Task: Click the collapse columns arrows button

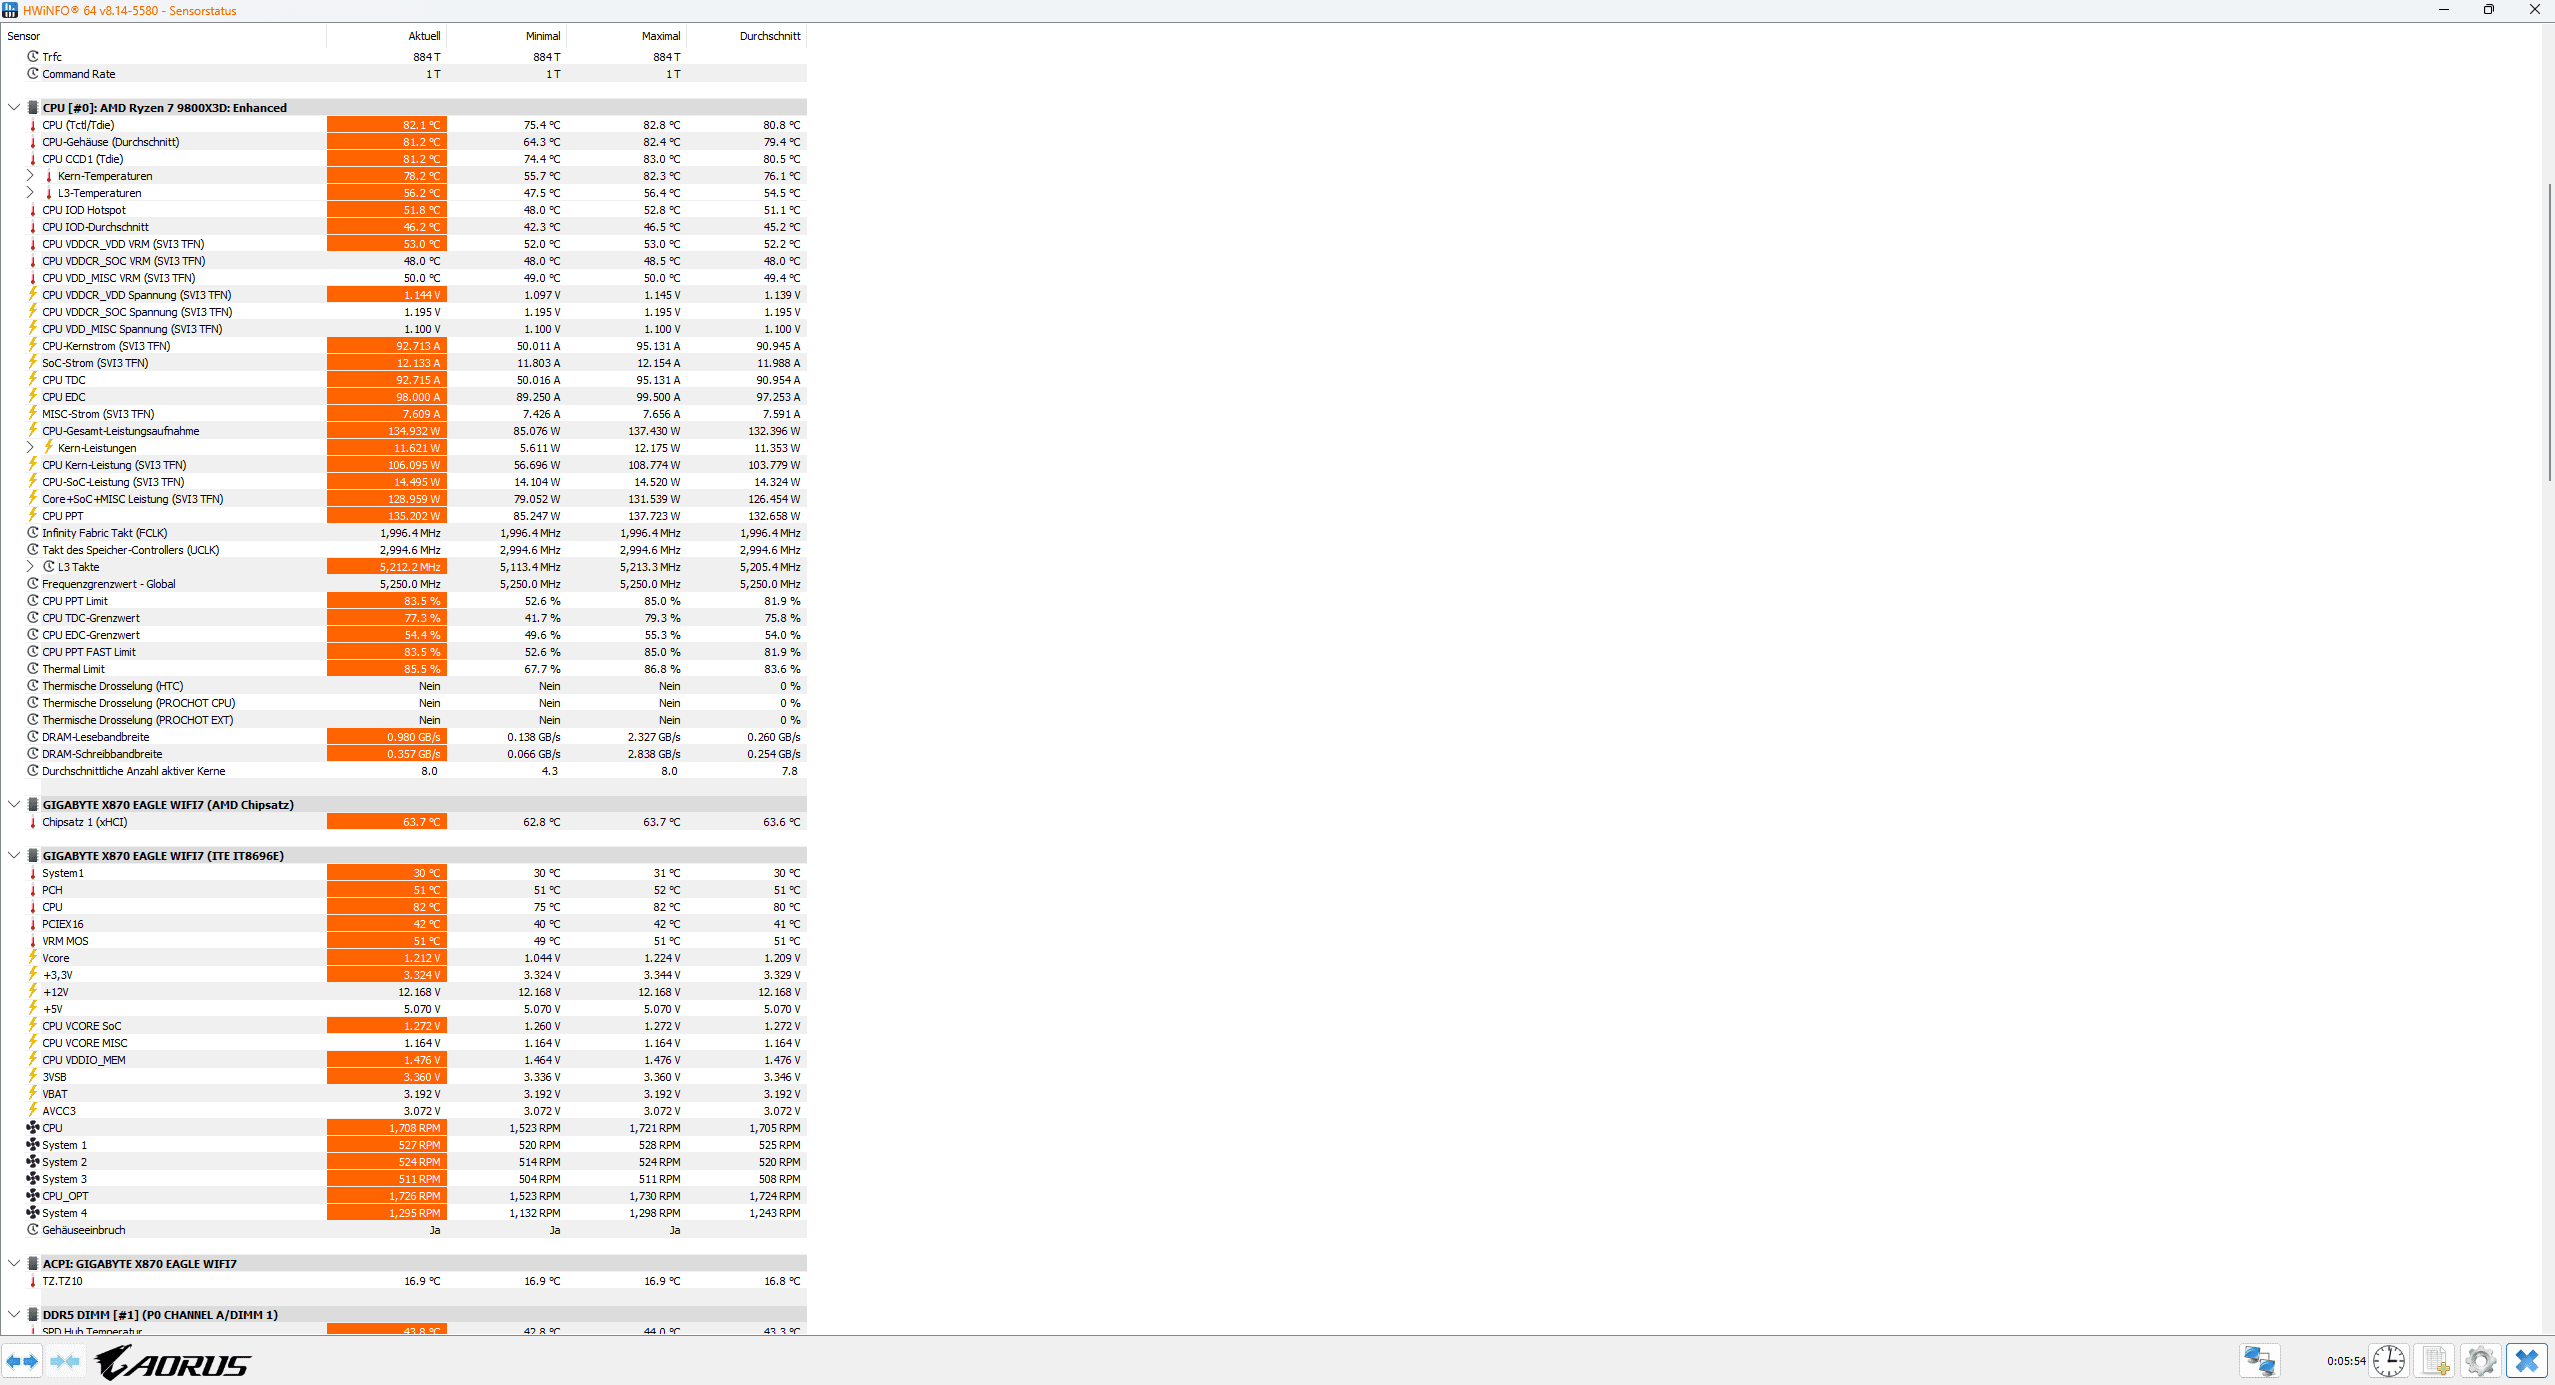Action: pyautogui.click(x=65, y=1361)
